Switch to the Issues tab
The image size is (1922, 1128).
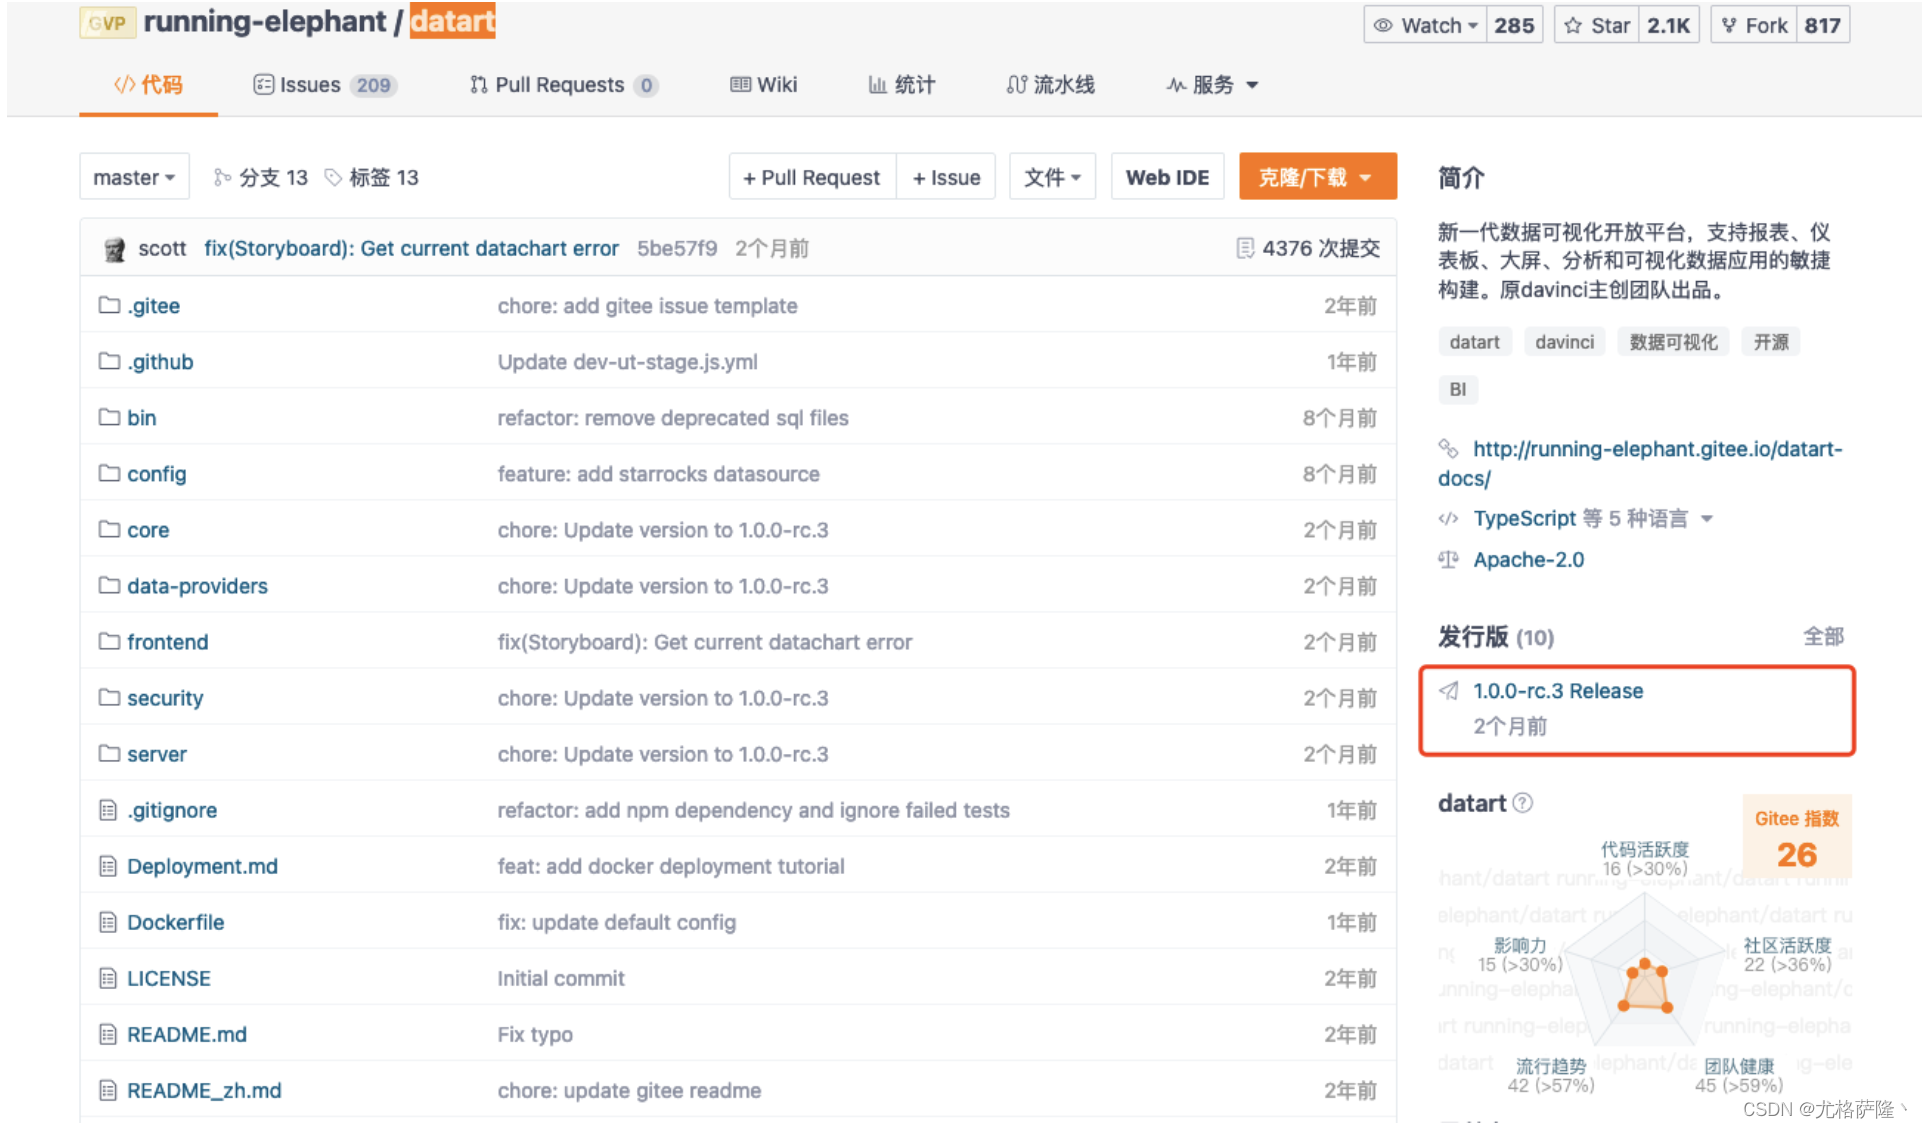[x=310, y=85]
